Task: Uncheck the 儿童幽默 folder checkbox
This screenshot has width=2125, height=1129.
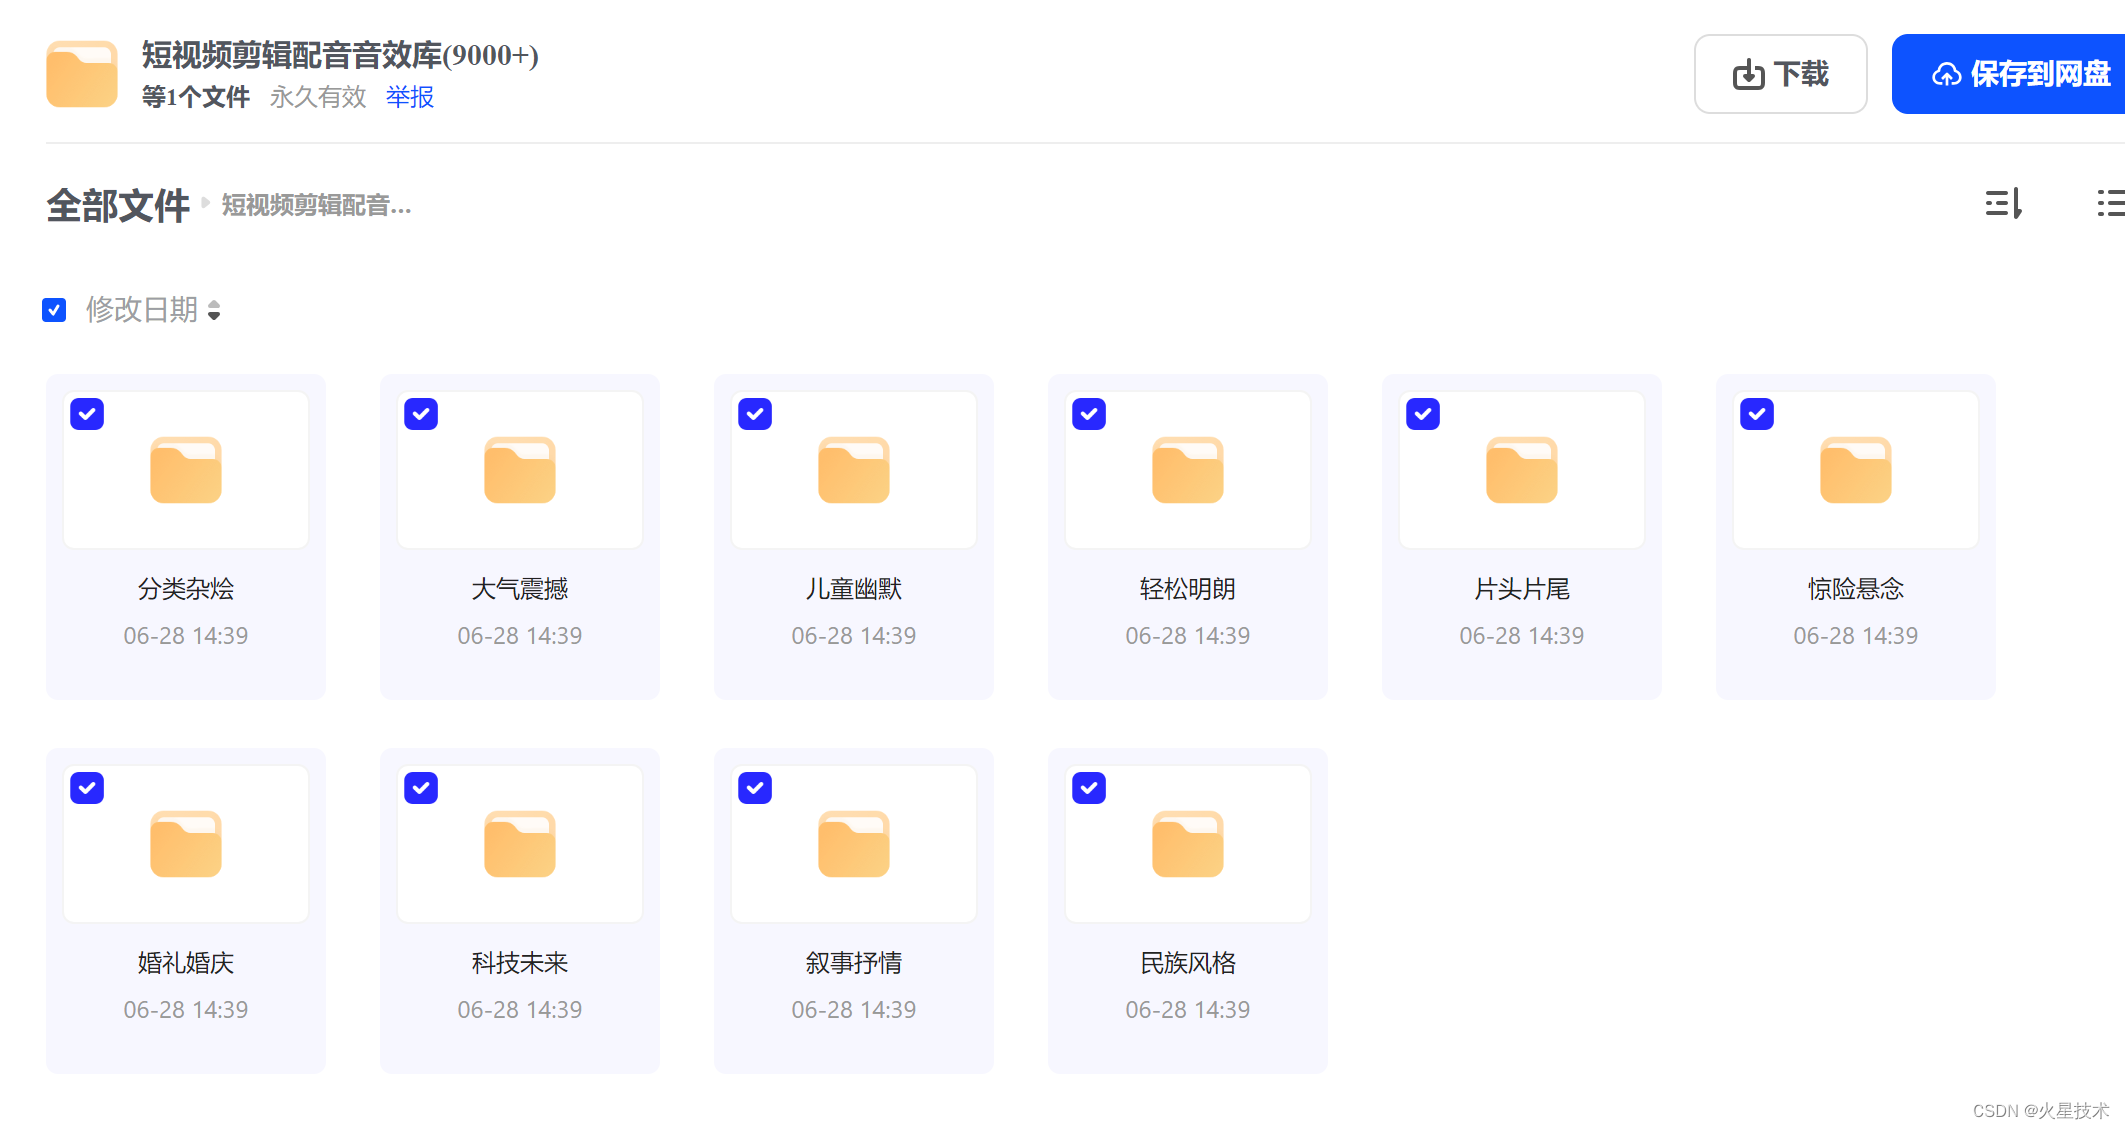Action: (755, 414)
